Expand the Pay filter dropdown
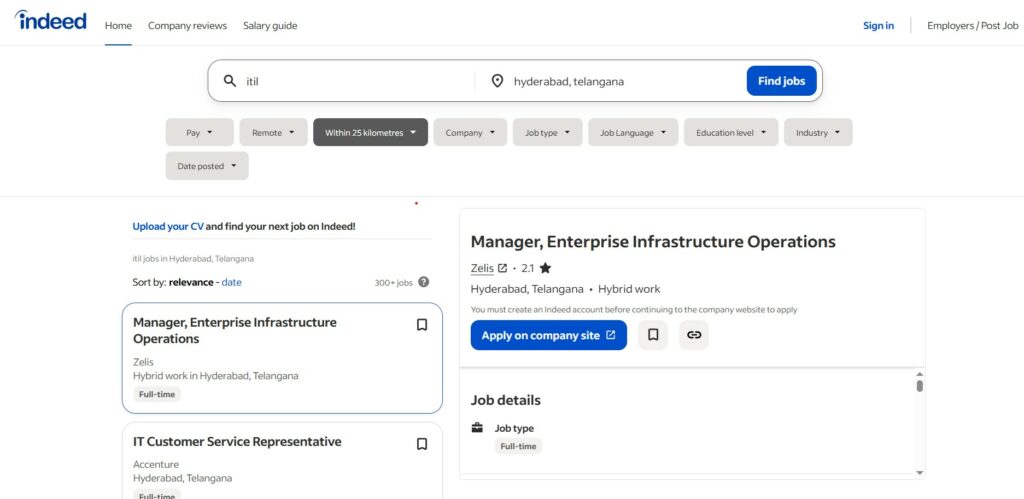The image size is (1024, 499). 199,133
